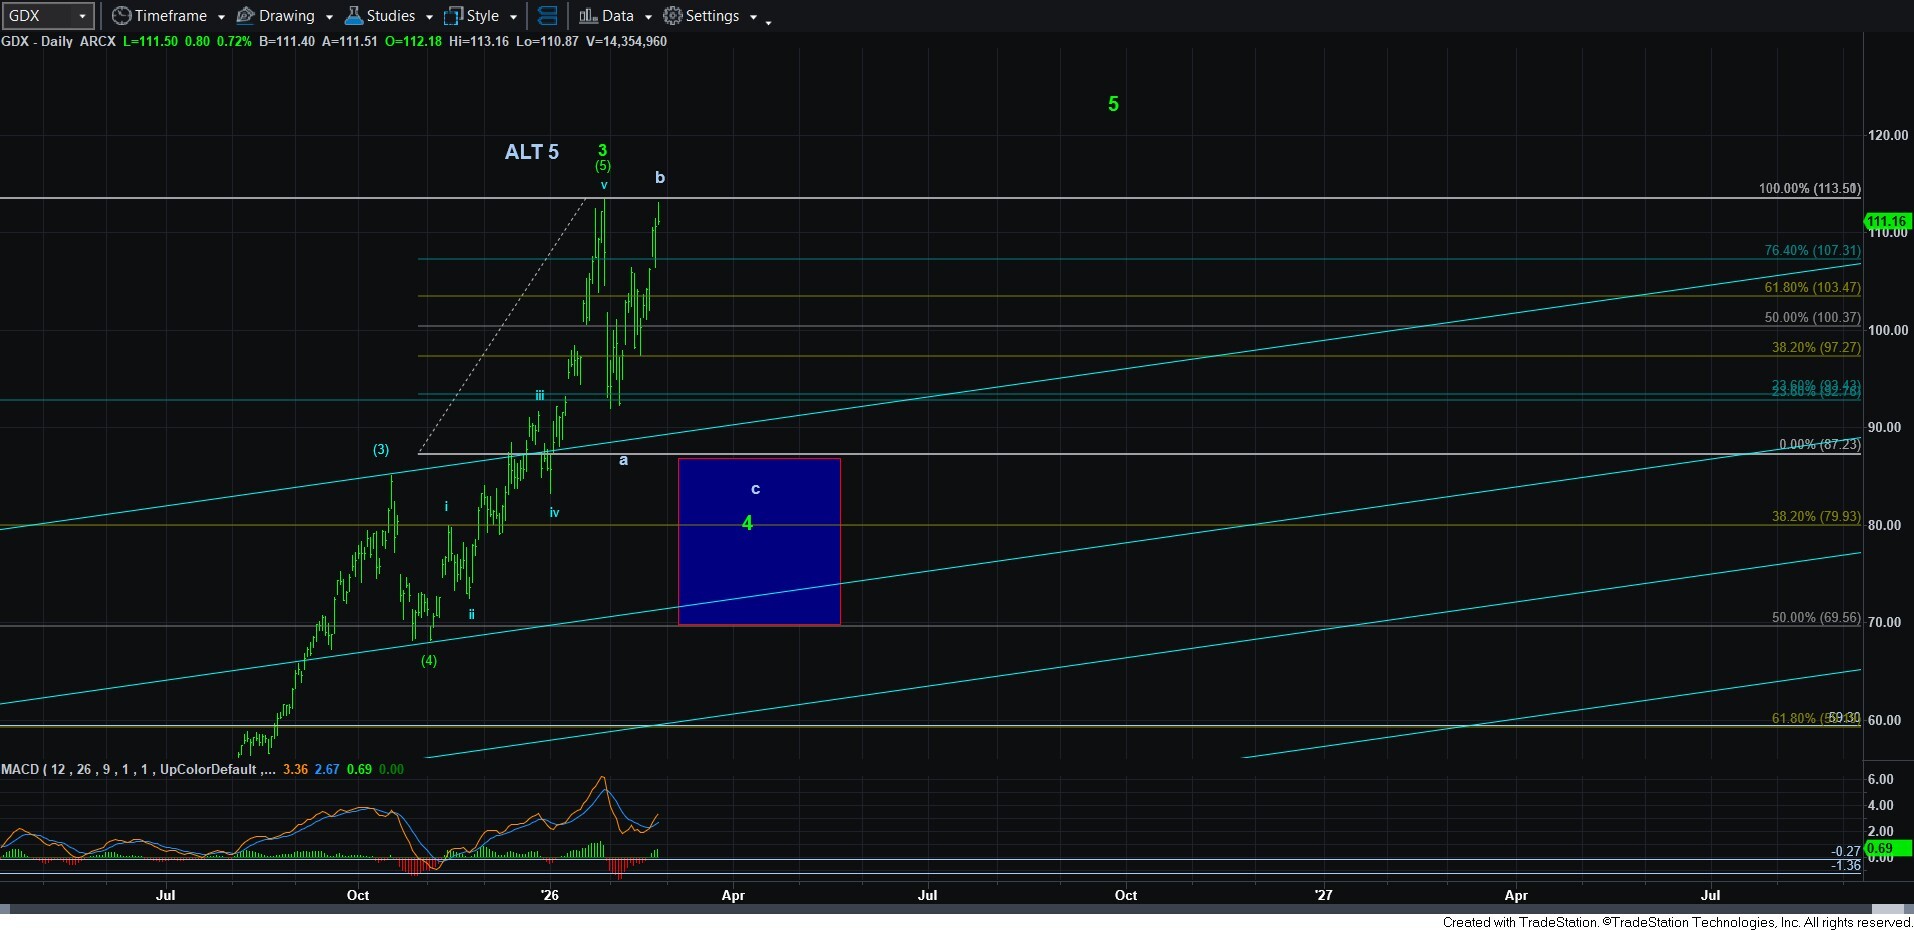
Task: Click the Timeframe clock icon
Action: (x=121, y=16)
